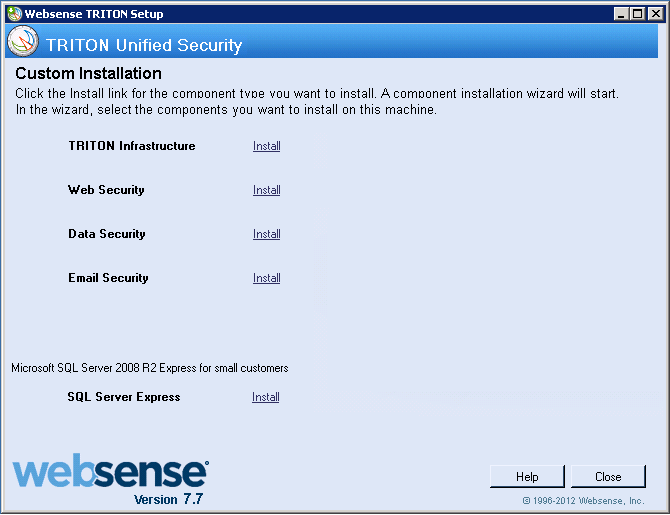This screenshot has width=670, height=515.
Task: Click the Version 7.7 text
Action: pos(168,499)
